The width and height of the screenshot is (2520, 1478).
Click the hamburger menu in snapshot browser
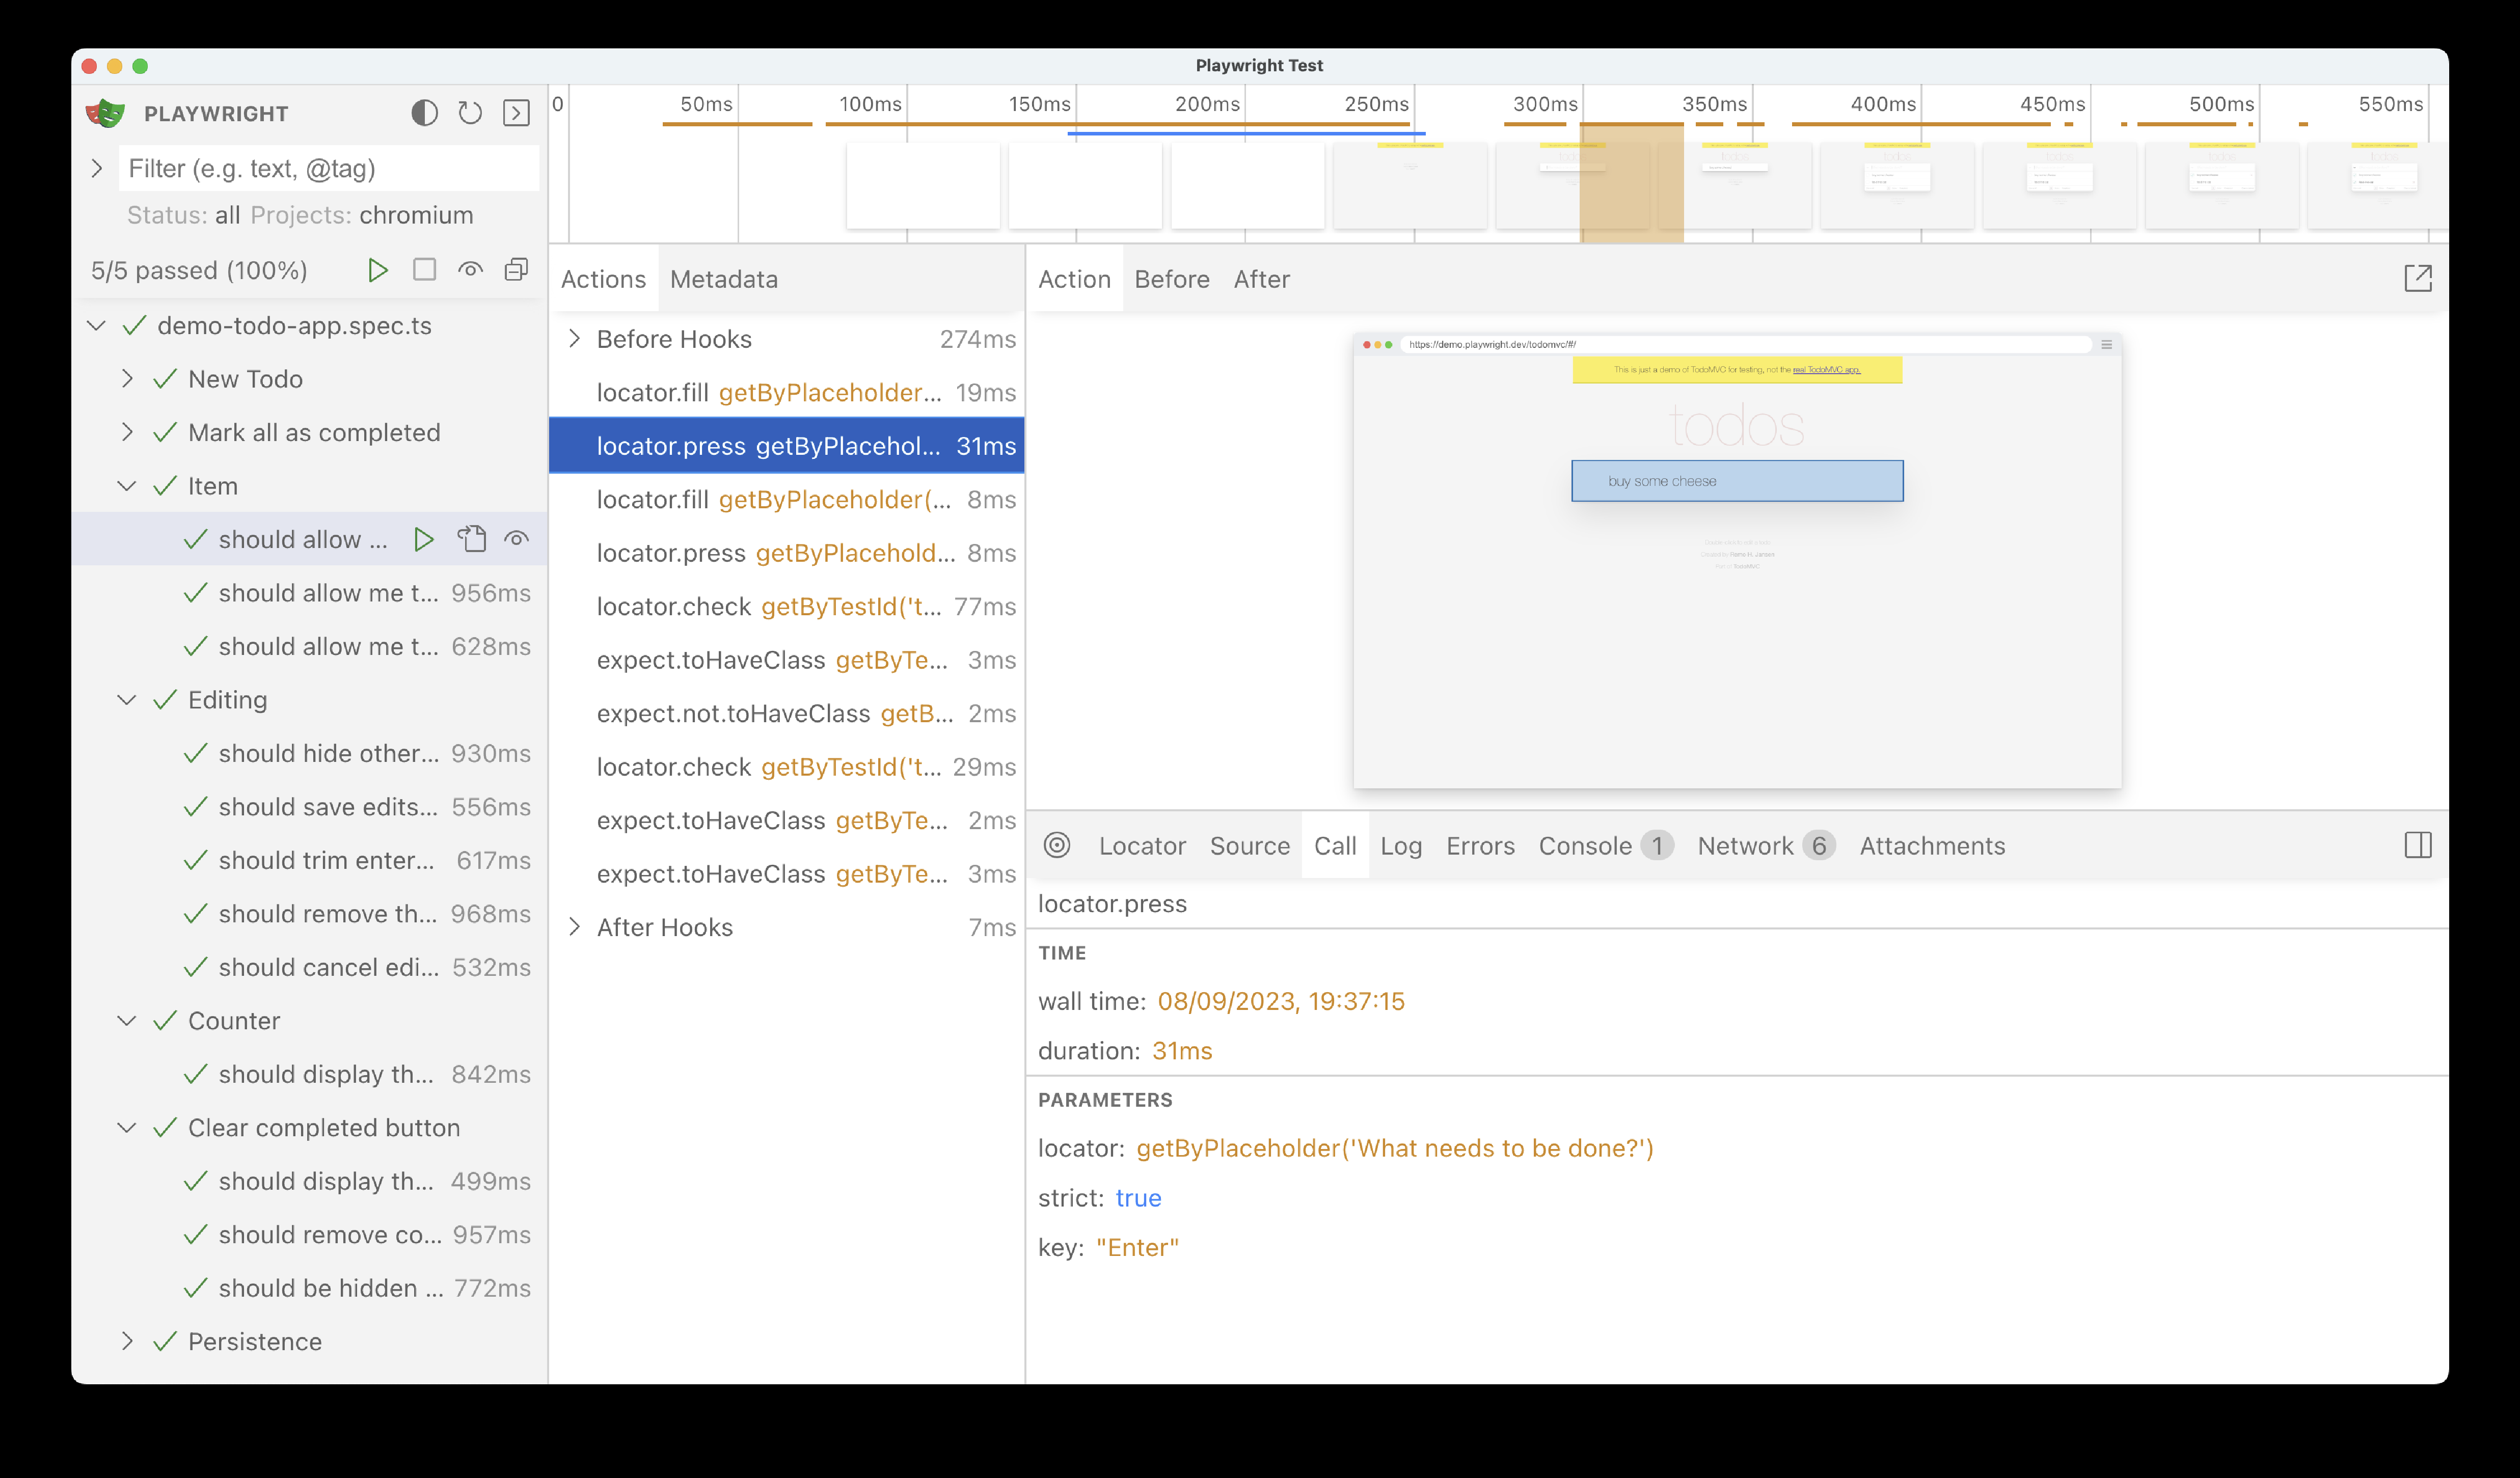tap(2106, 344)
